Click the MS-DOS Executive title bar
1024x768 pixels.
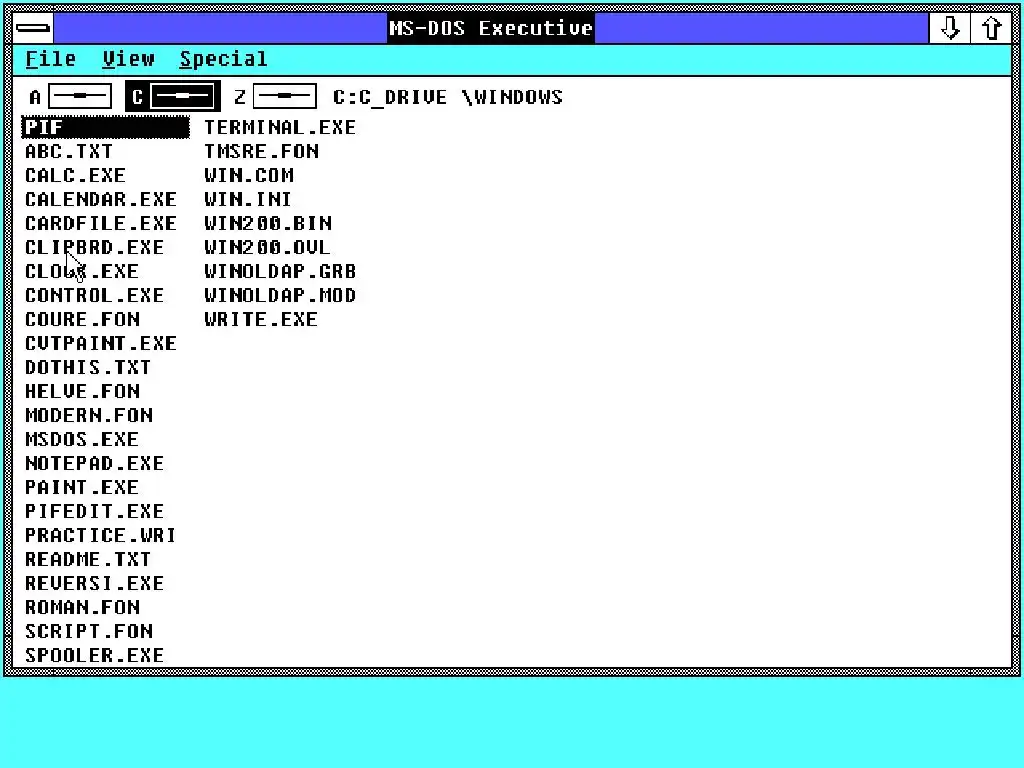[x=490, y=28]
